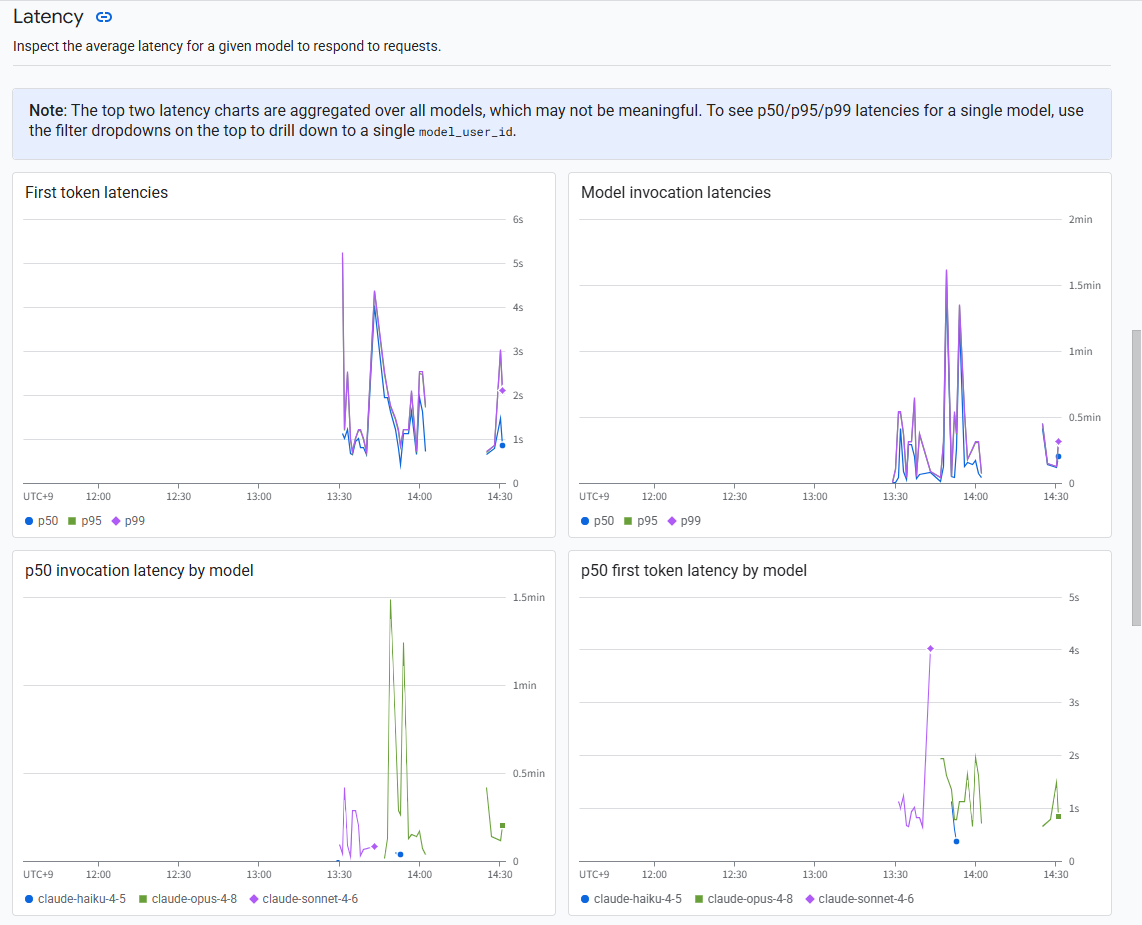Viewport: 1142px width, 925px height.
Task: Click the 13:30 axis label in First token latencies
Action: coord(339,497)
